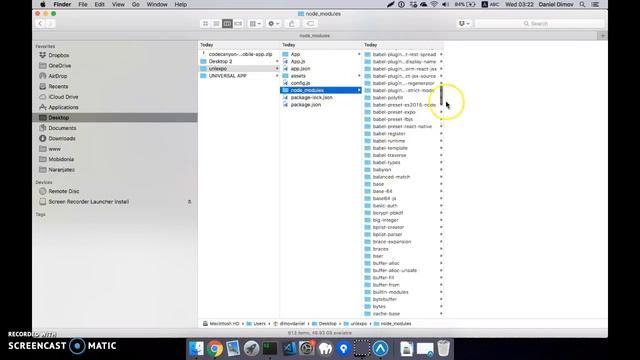Image resolution: width=640 pixels, height=360 pixels.
Task: Click the Finder search field
Action: coord(540,24)
